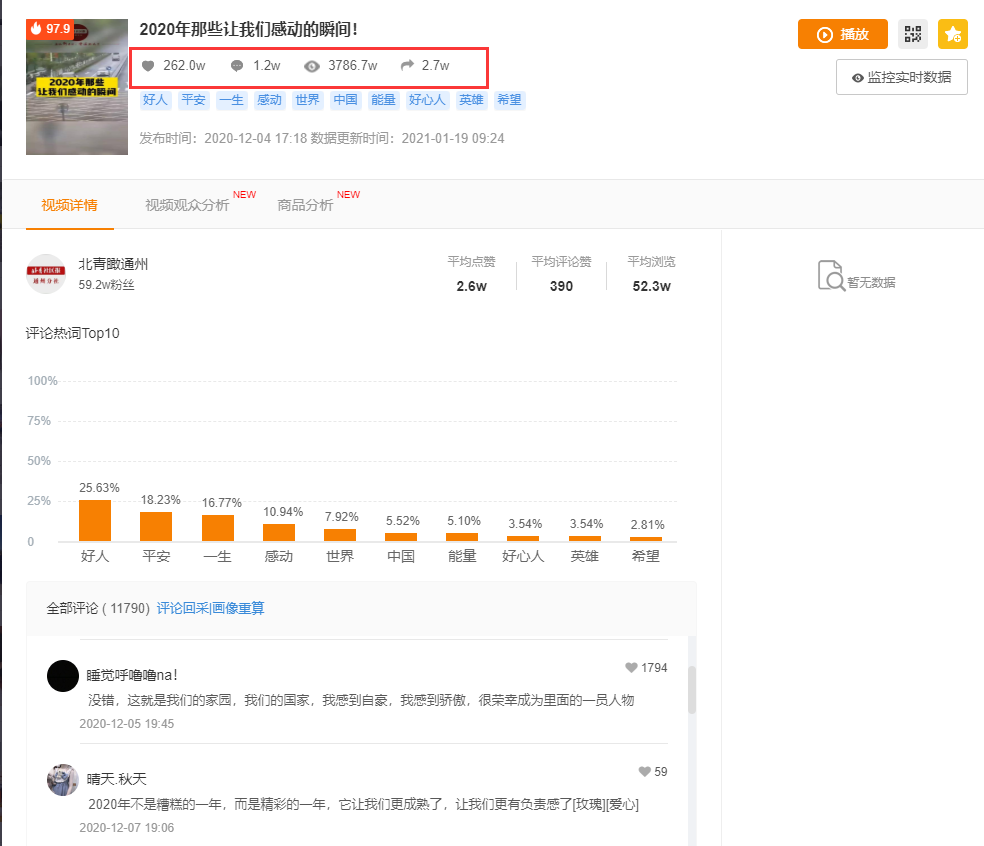Click the heart icon with 59 likes
This screenshot has height=846, width=984.
point(644,772)
